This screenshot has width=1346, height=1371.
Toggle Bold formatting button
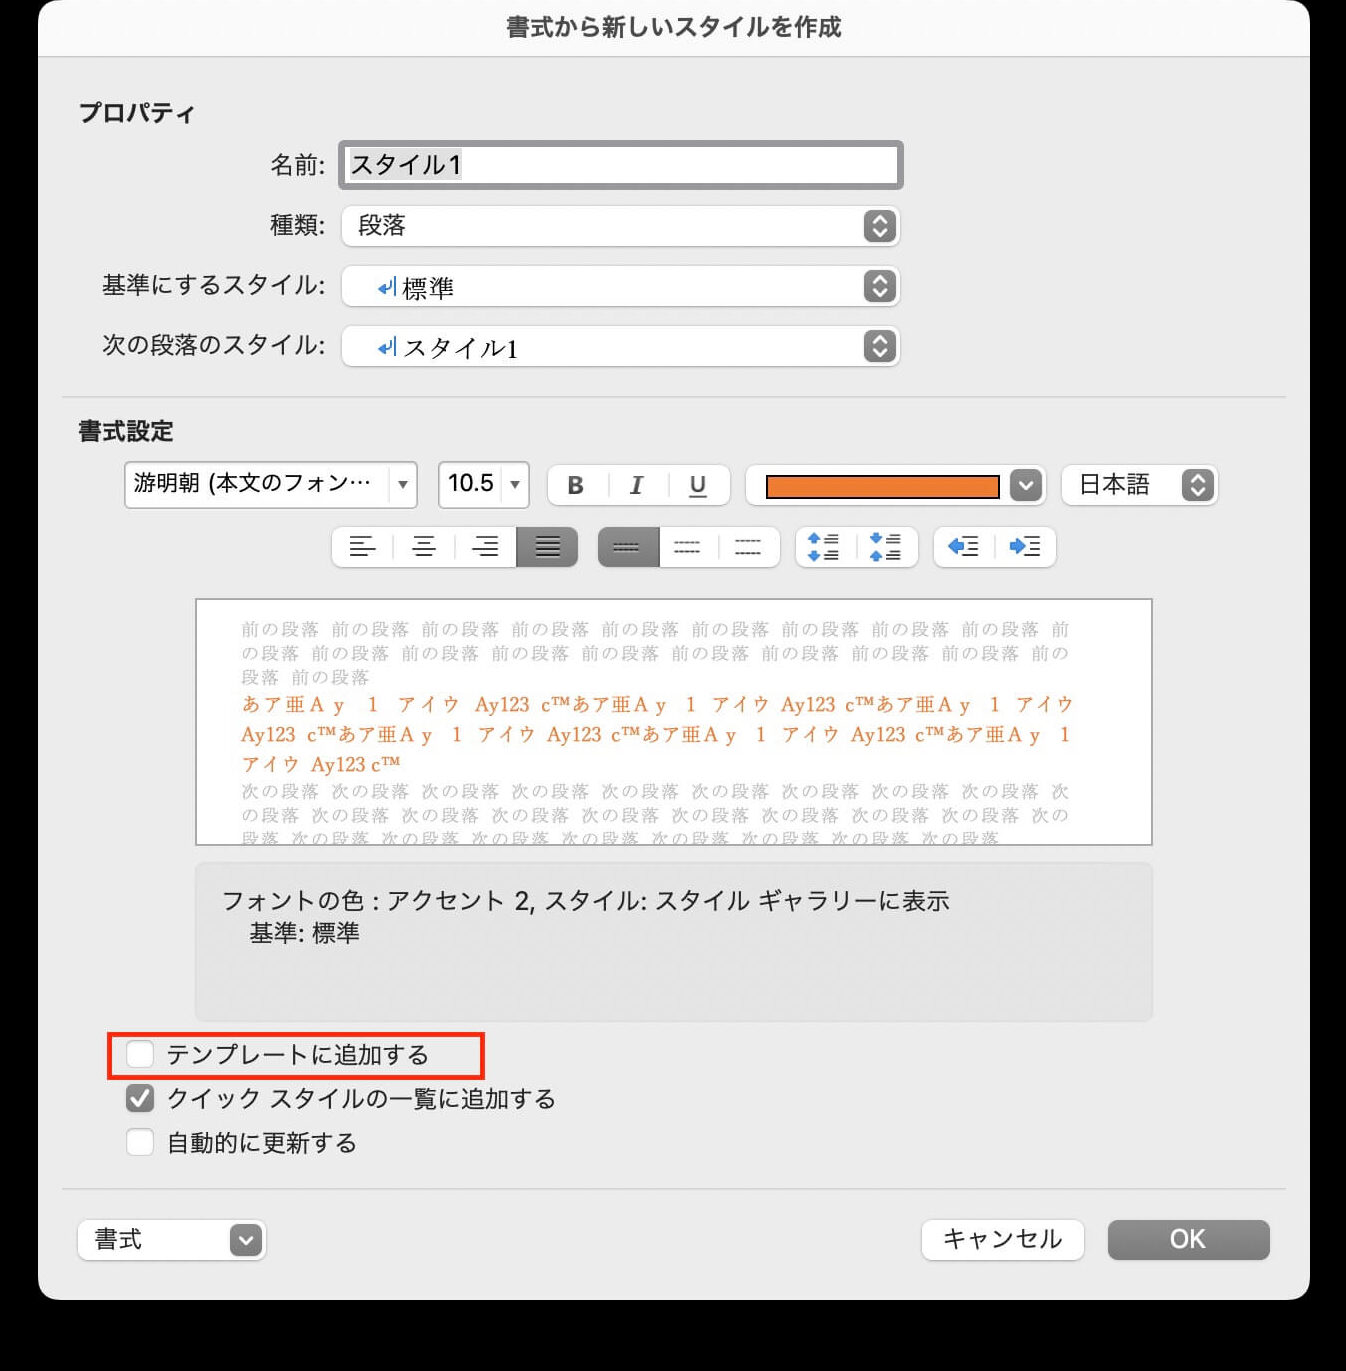click(x=577, y=485)
